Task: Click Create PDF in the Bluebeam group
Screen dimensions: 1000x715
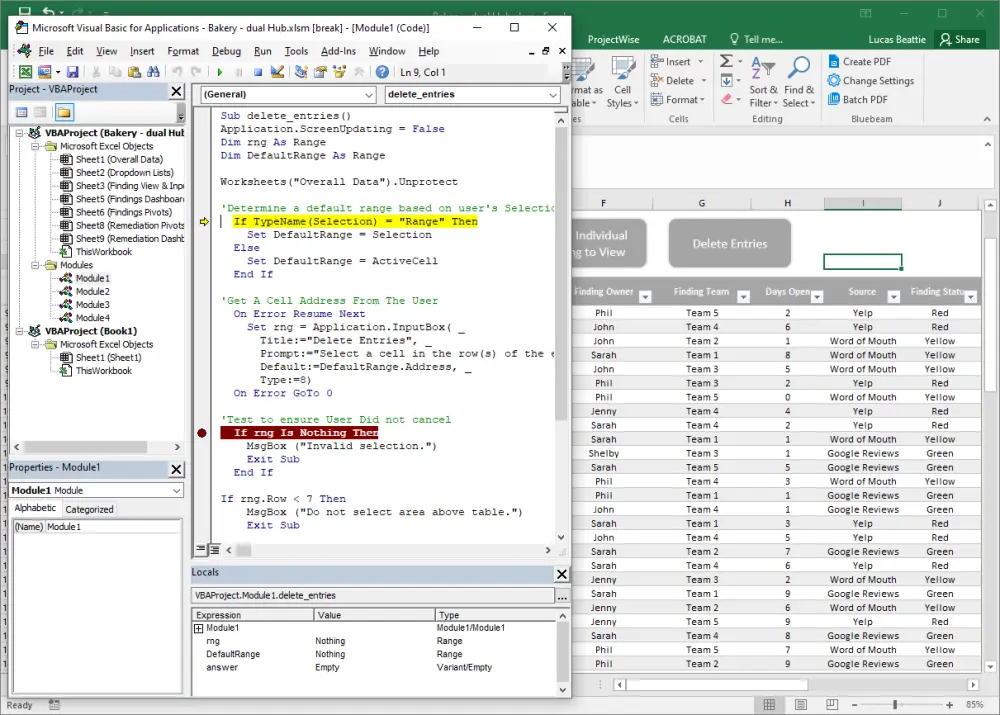Action: [x=859, y=61]
